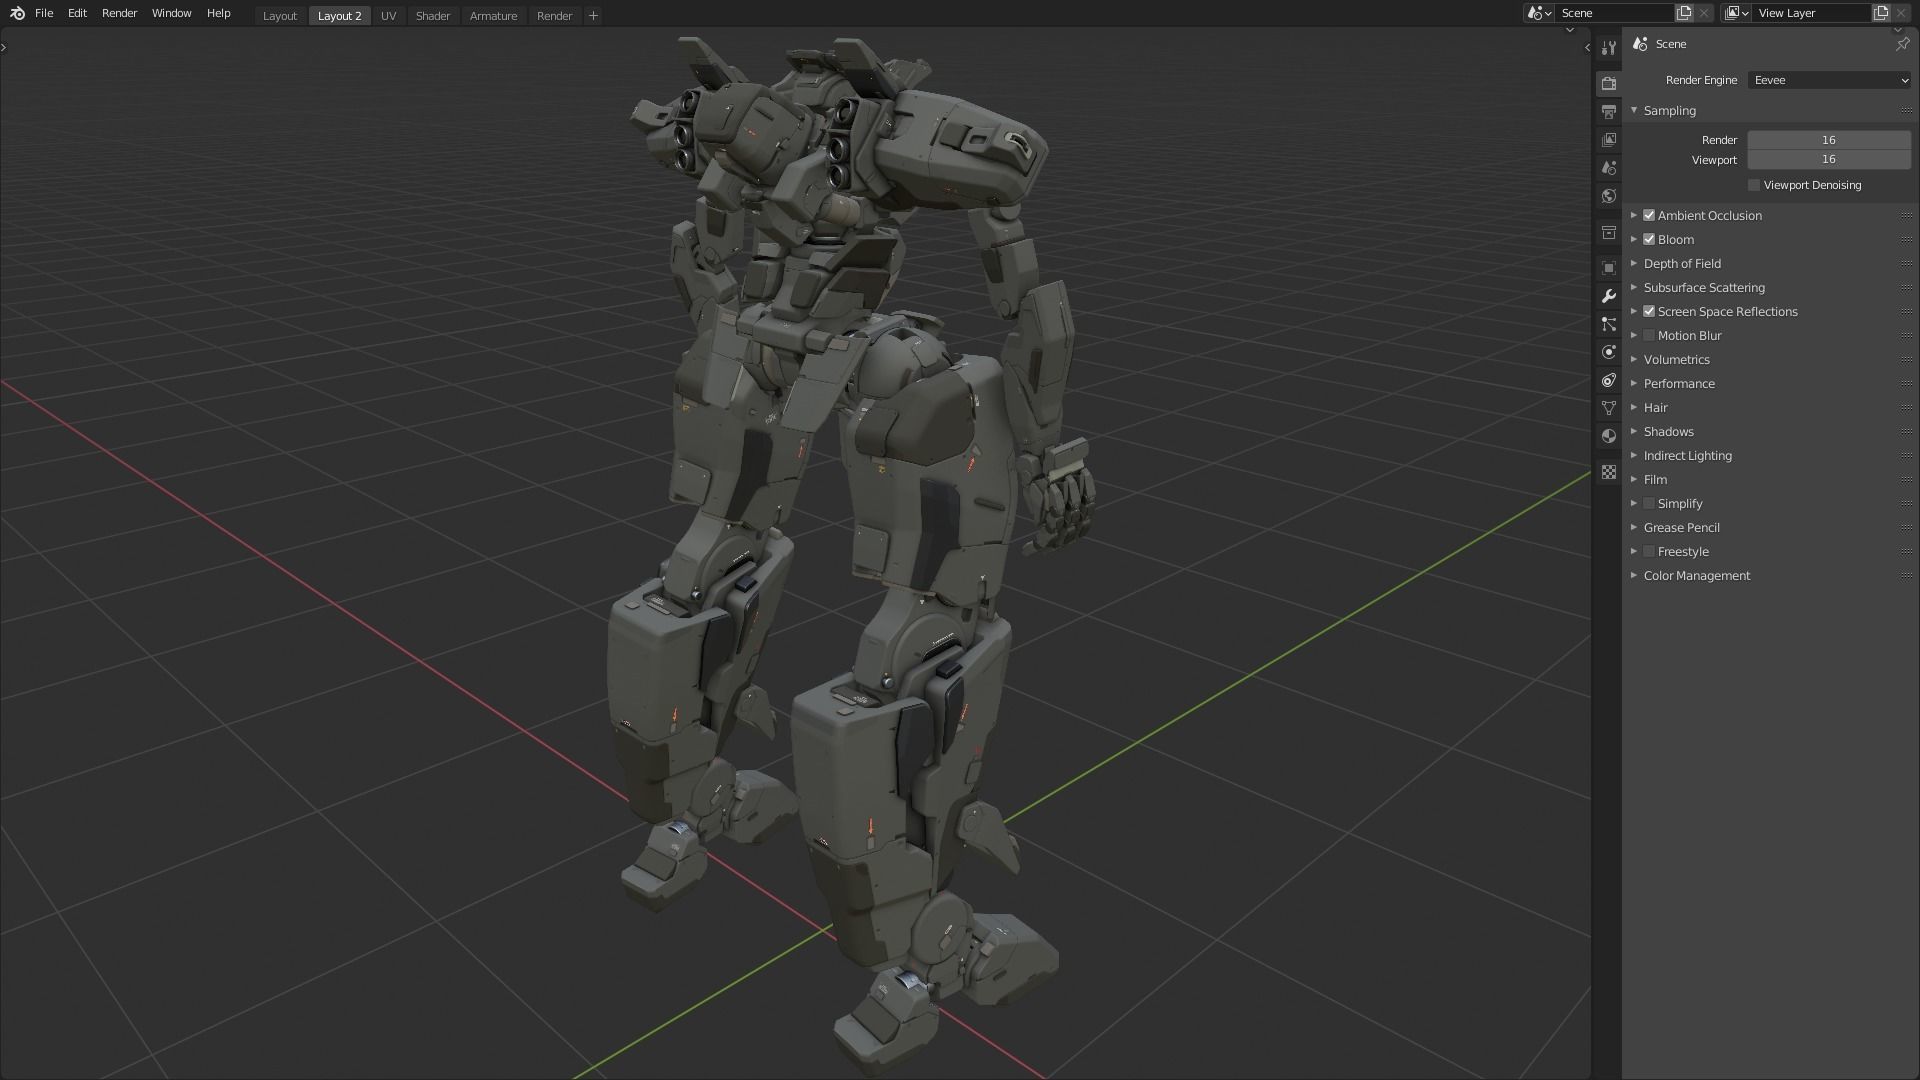The image size is (1920, 1080).
Task: Open the Material properties tab
Action: click(x=1608, y=436)
